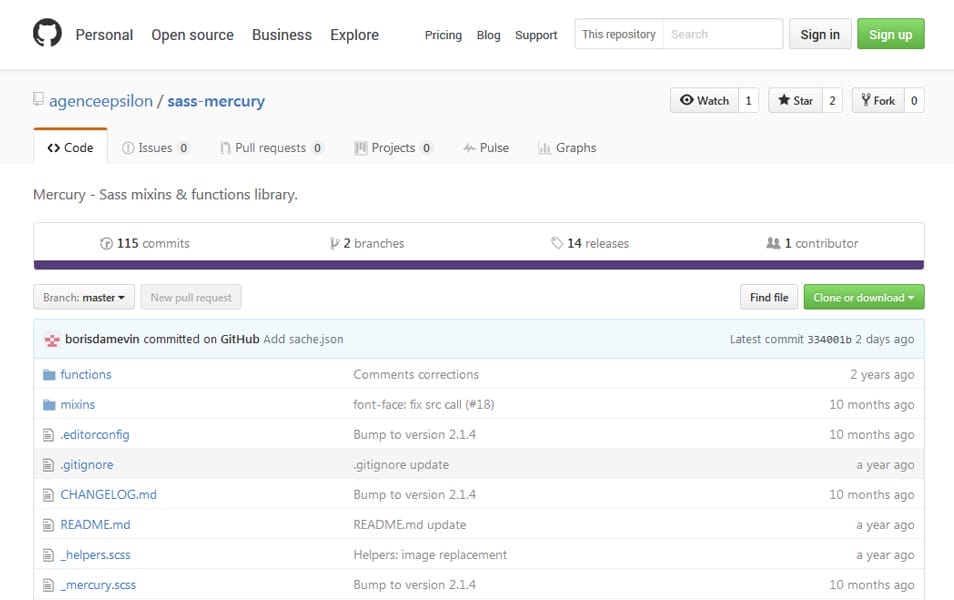The image size is (954, 600).
Task: Open the sass-mercury repository link
Action: (216, 100)
